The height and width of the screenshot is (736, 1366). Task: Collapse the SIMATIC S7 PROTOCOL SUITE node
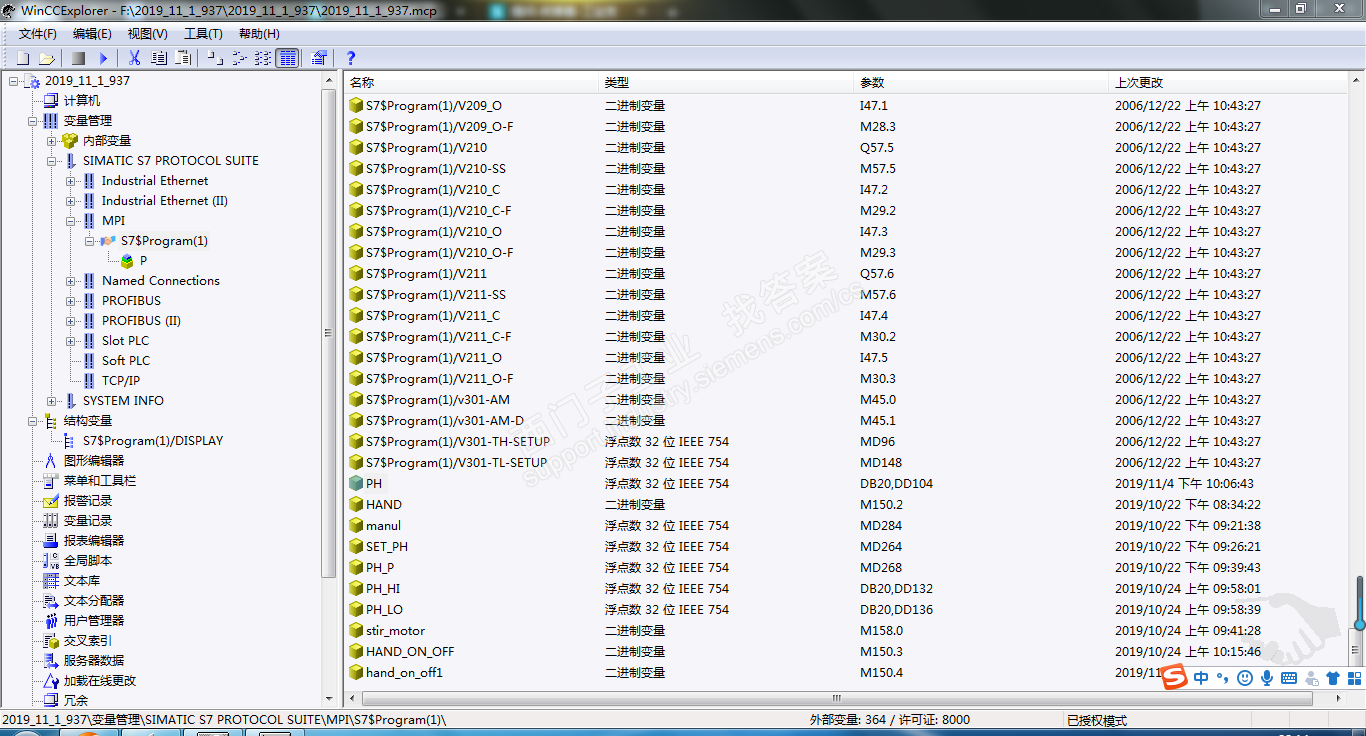click(52, 161)
